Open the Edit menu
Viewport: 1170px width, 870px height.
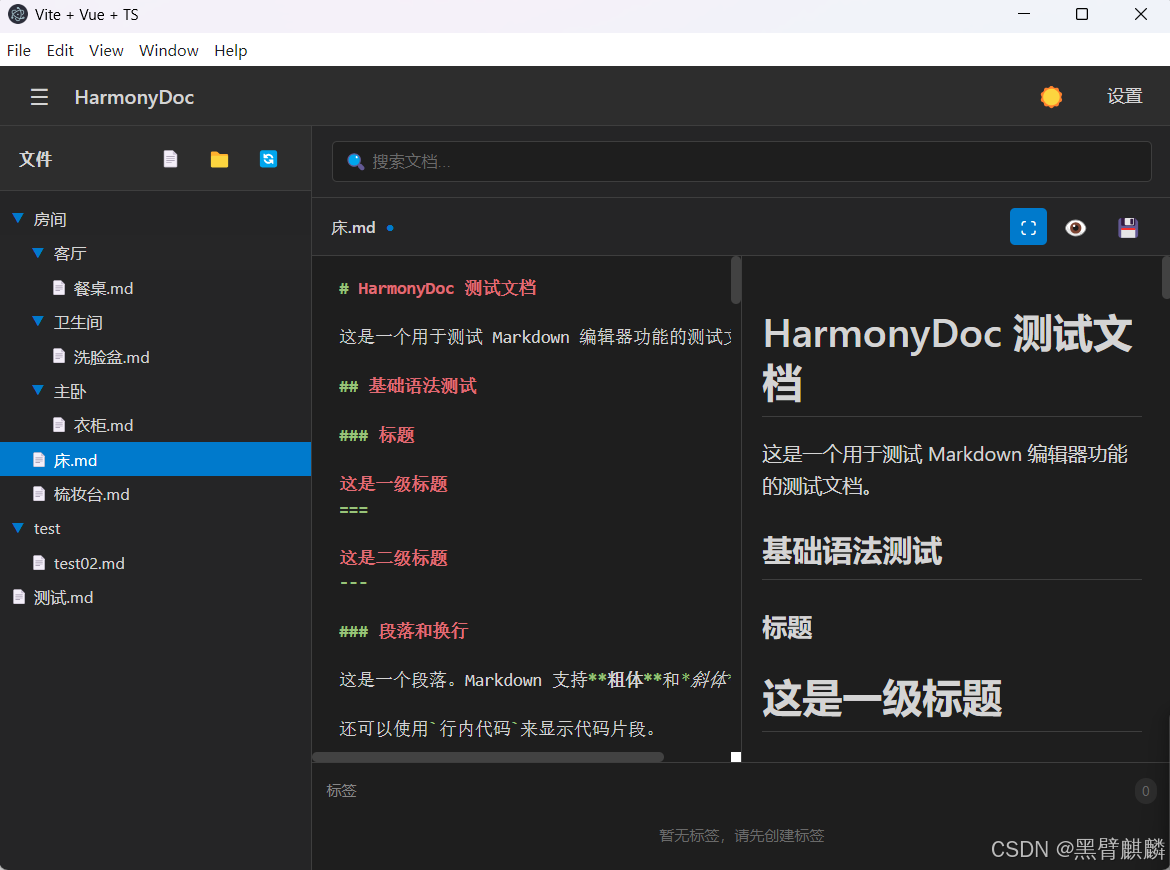(x=60, y=51)
